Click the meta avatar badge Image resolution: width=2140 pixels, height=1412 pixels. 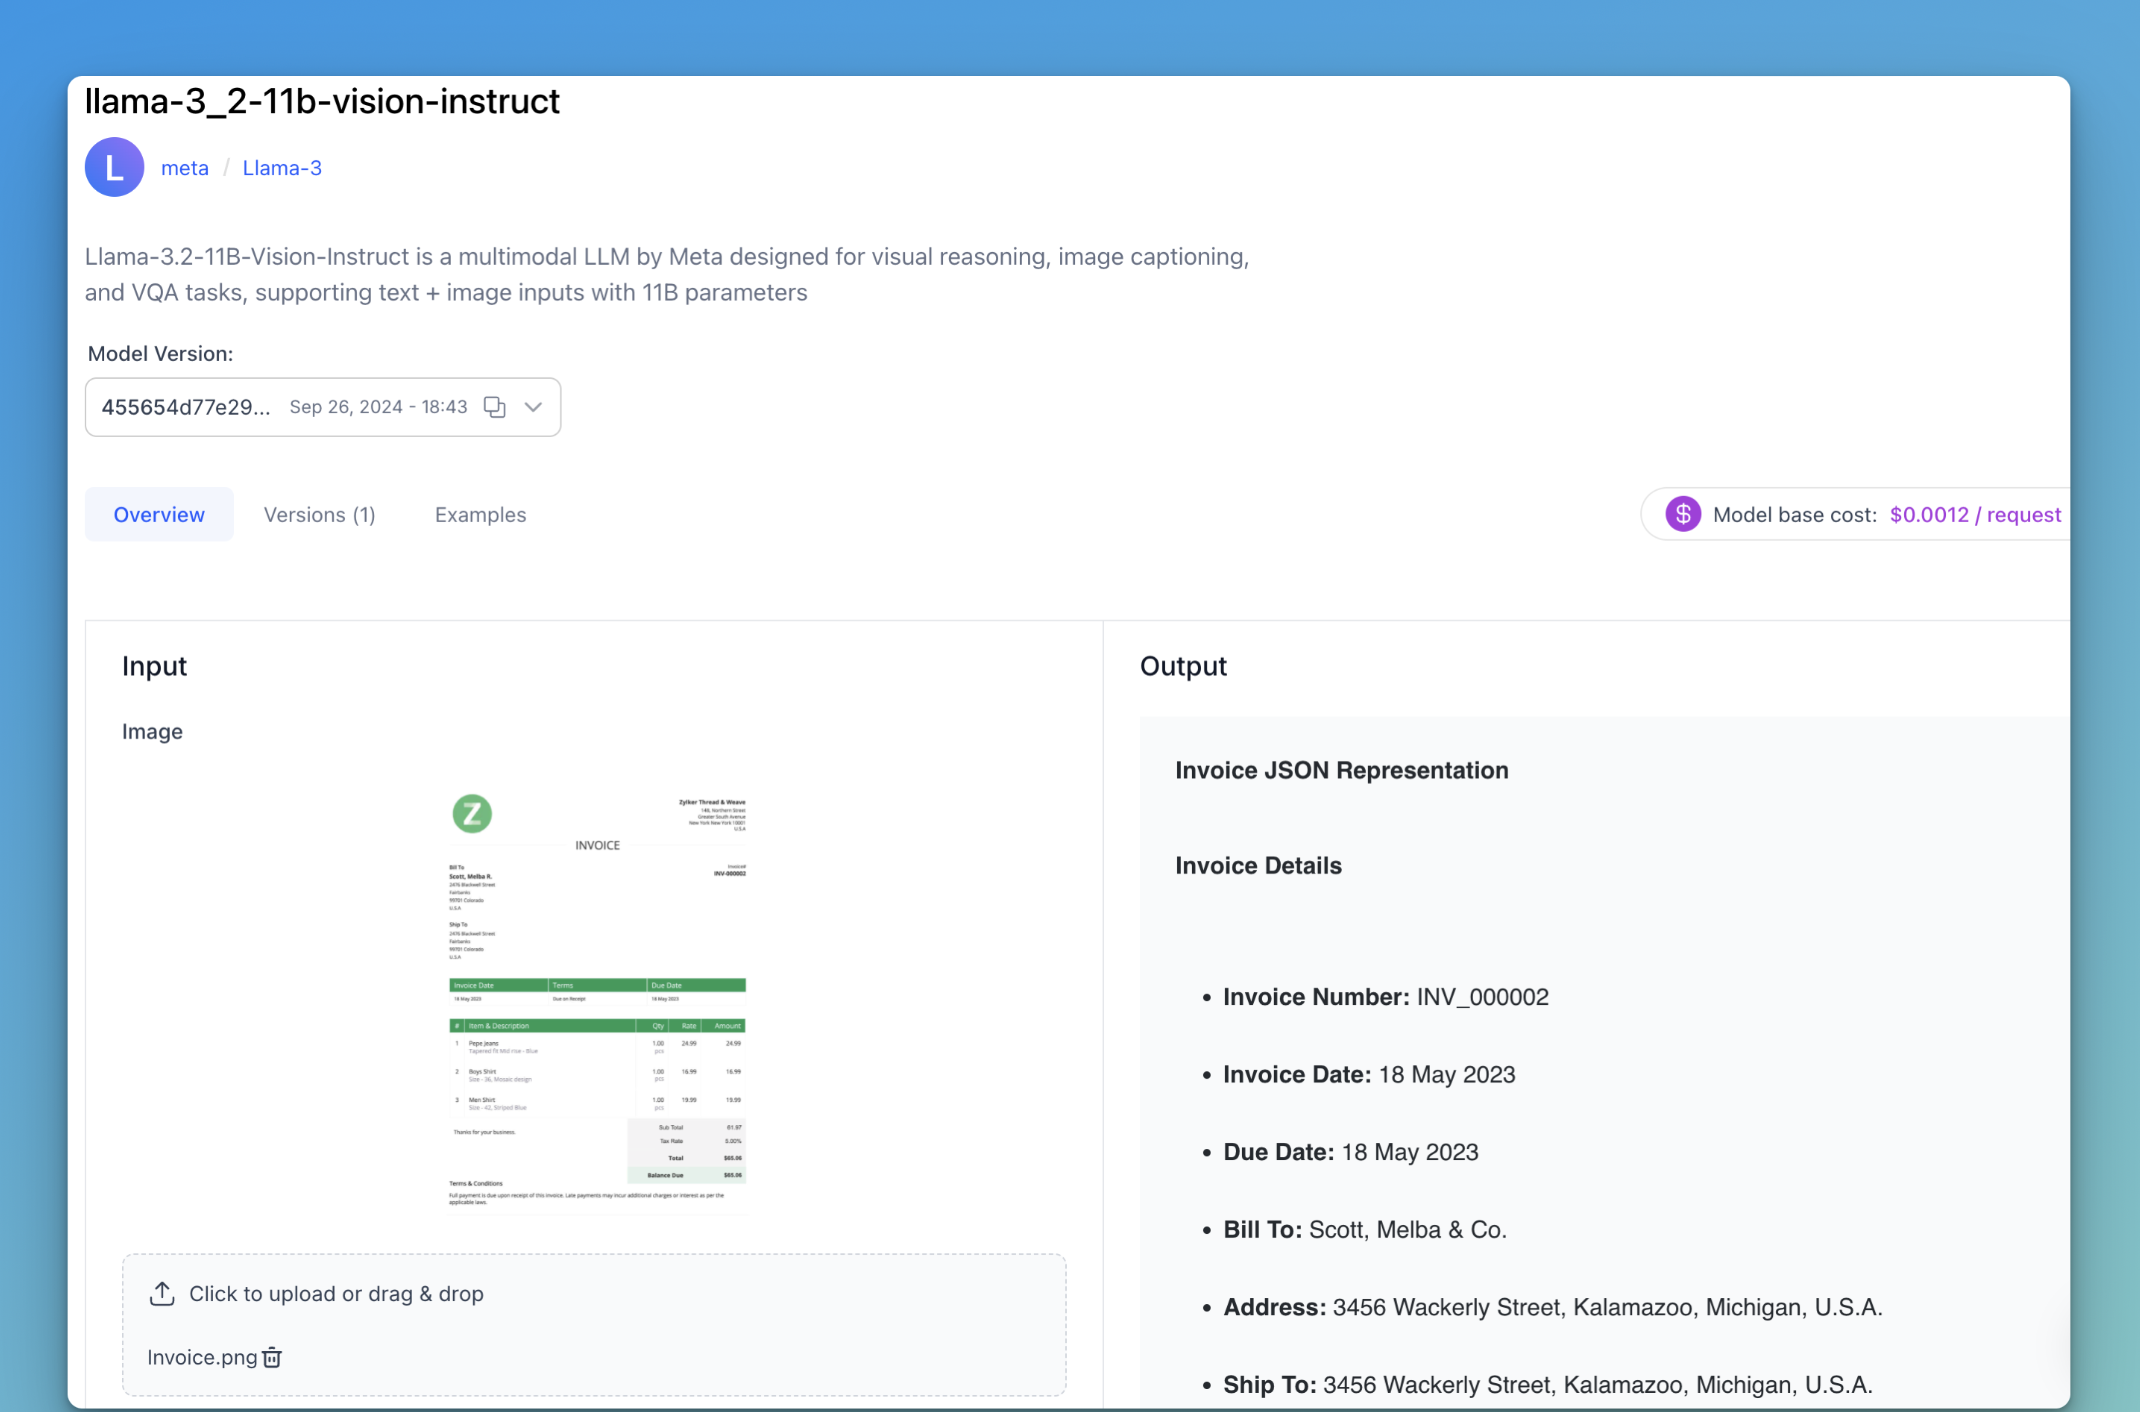[x=113, y=167]
